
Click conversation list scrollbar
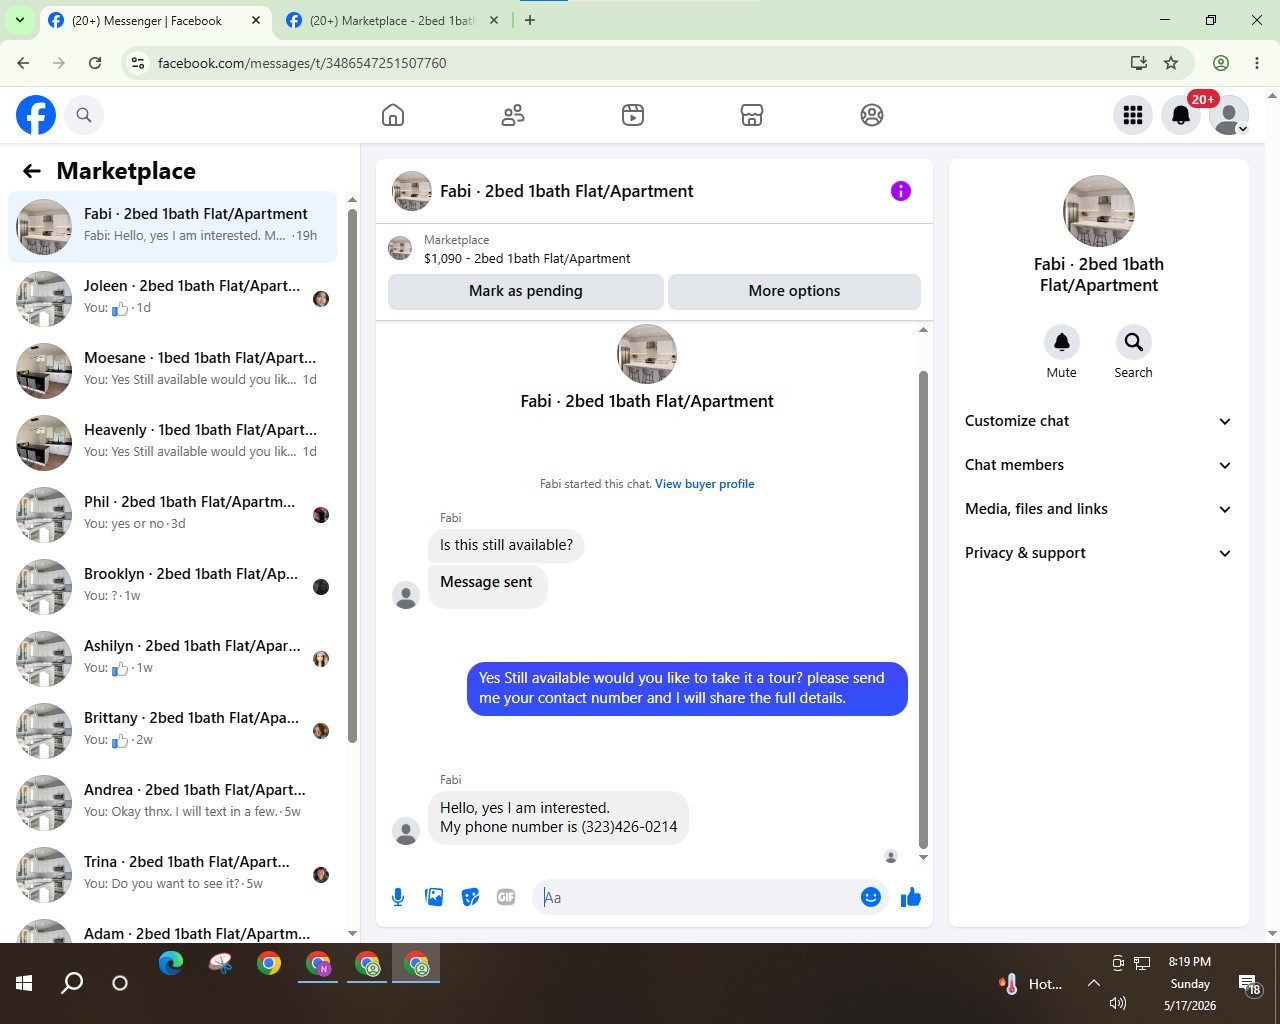point(352,475)
